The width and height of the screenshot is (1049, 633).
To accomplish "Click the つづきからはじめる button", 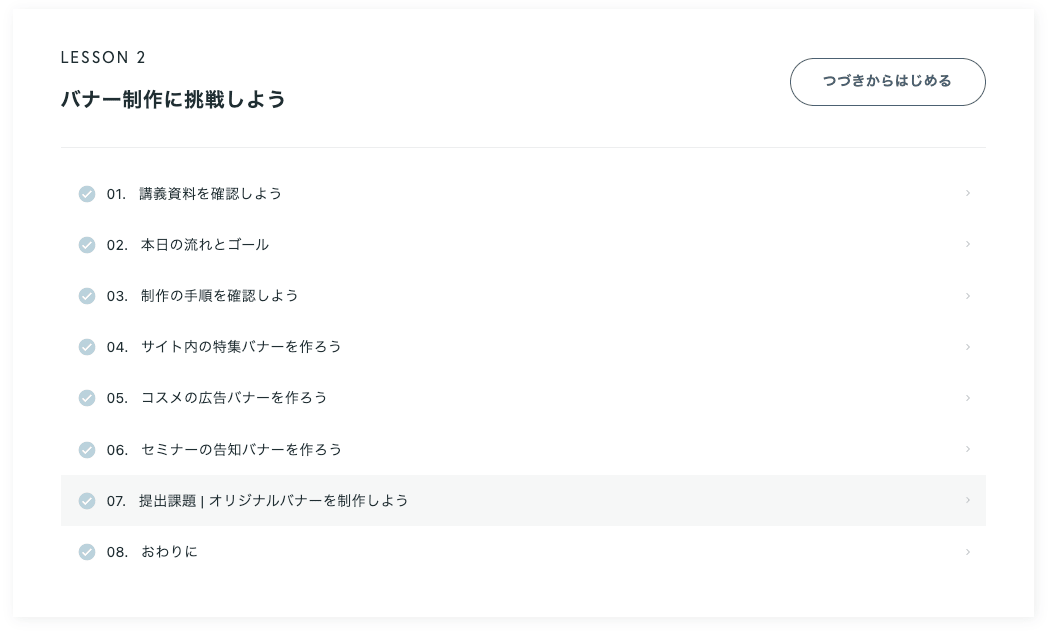I will coord(887,82).
